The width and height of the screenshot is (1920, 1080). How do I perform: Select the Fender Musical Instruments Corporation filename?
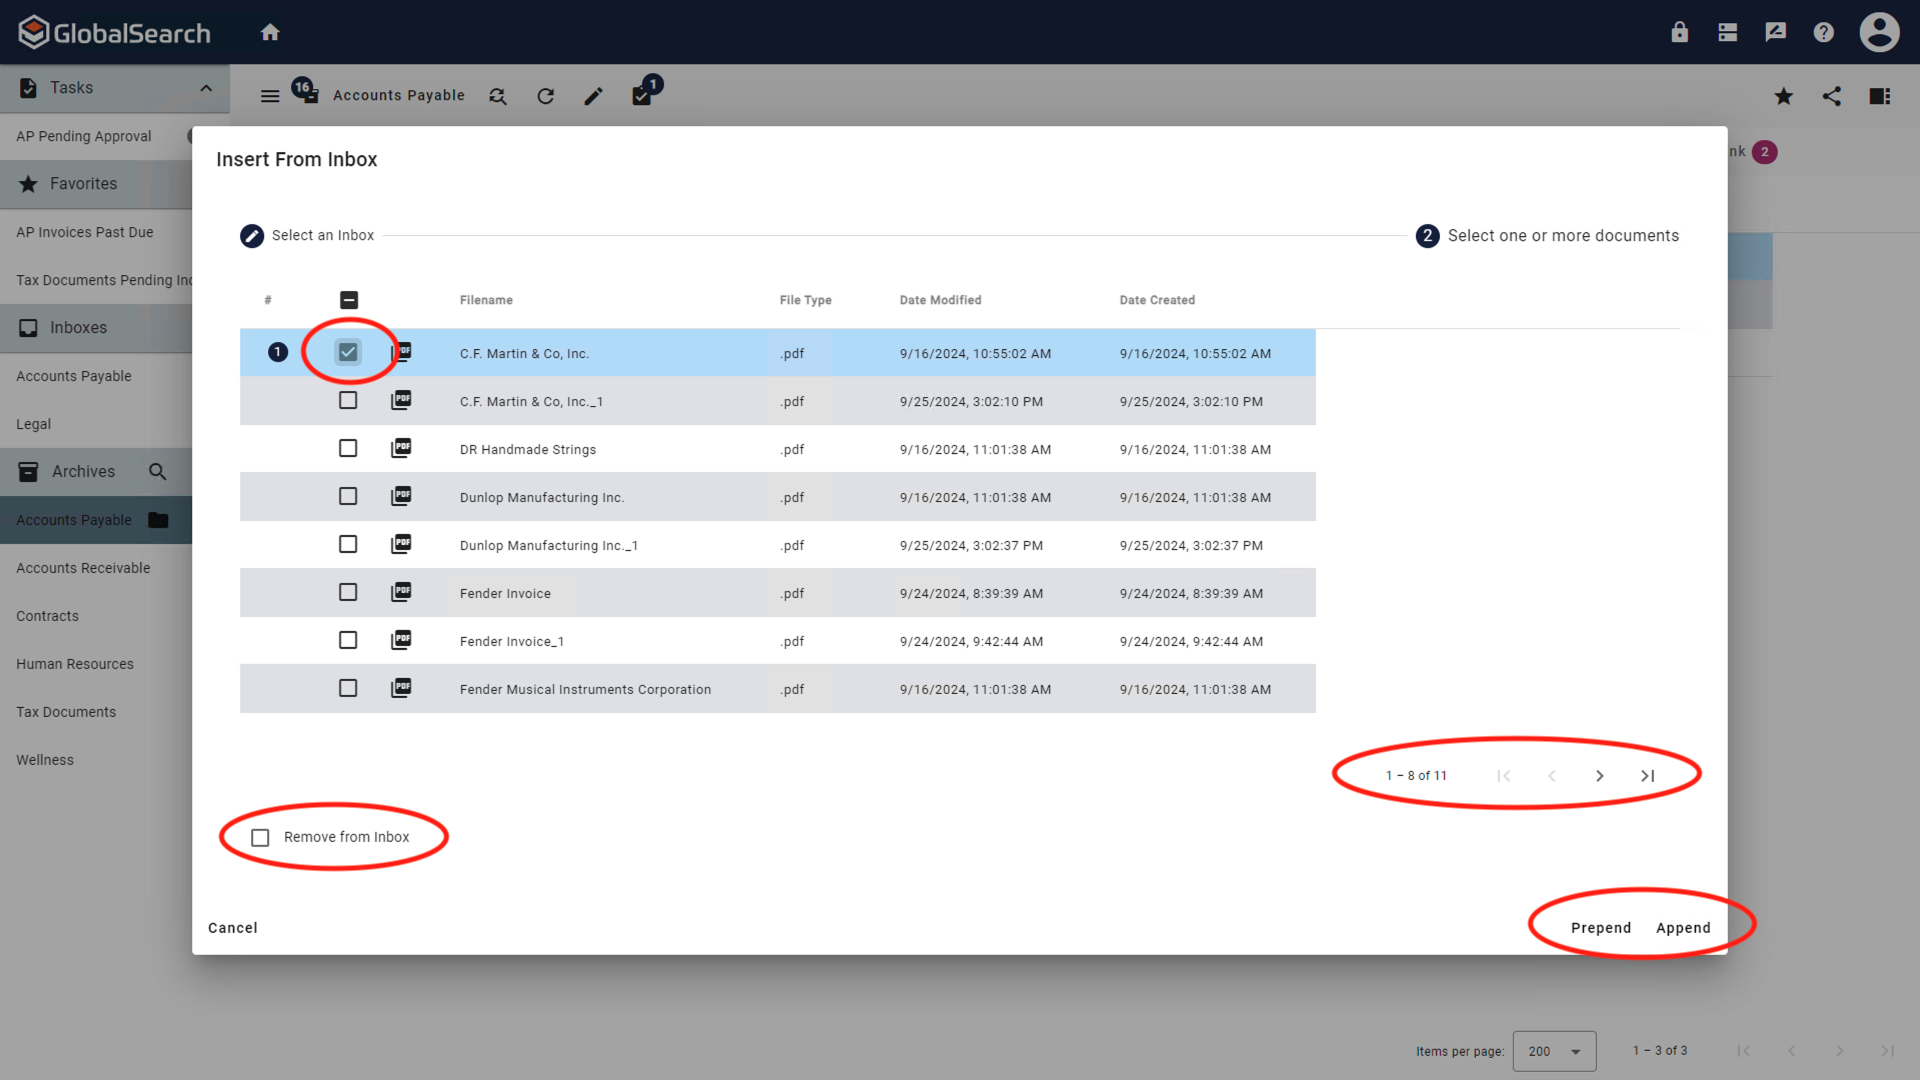coord(585,690)
